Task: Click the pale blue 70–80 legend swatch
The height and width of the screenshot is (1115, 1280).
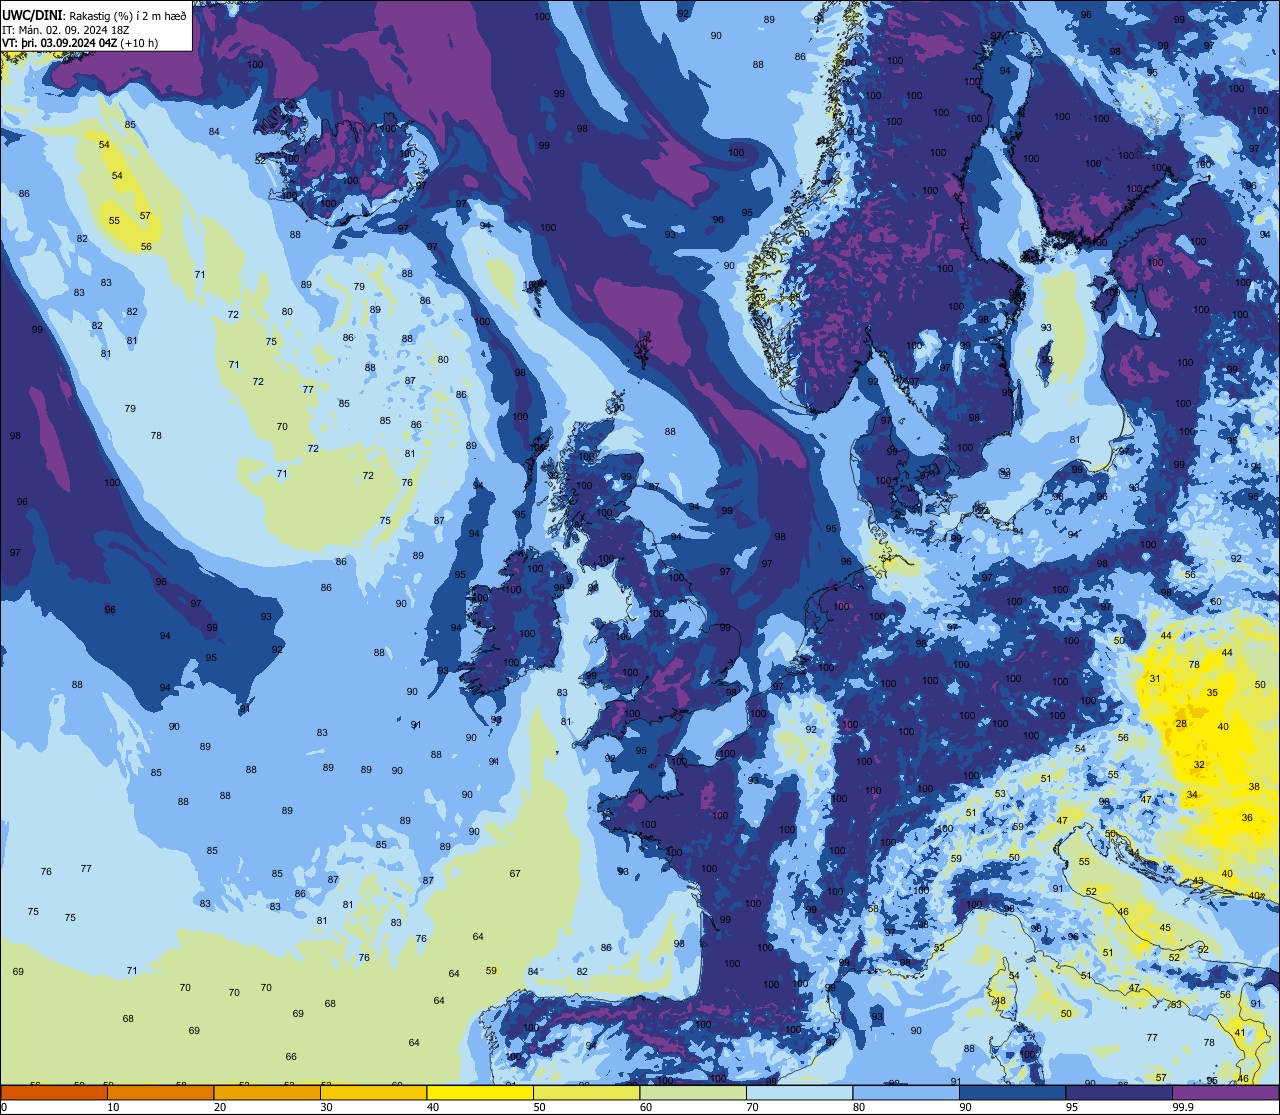Action: [800, 1092]
